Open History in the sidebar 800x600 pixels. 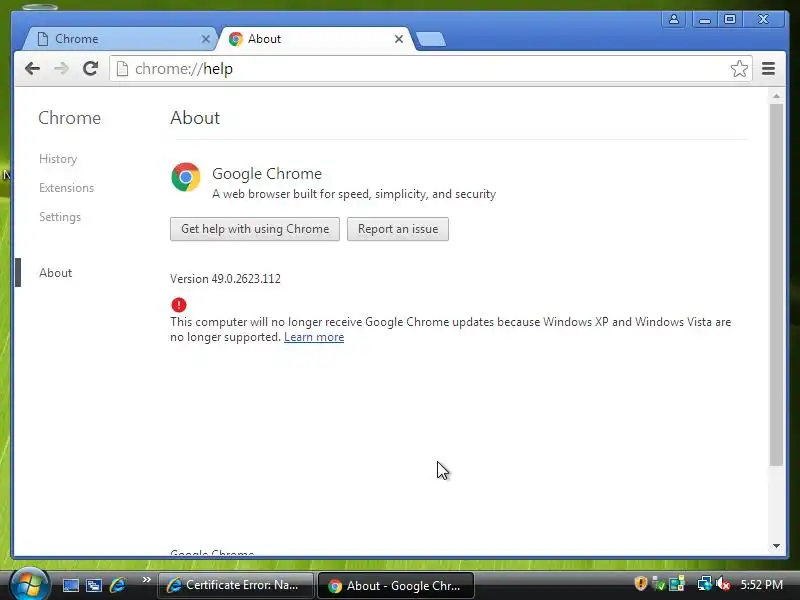tap(58, 159)
